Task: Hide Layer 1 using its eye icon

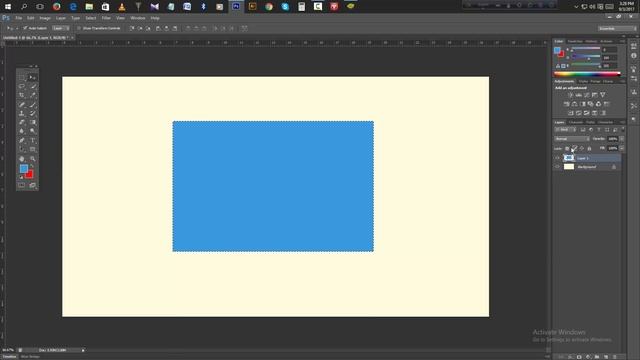Action: [x=557, y=158]
